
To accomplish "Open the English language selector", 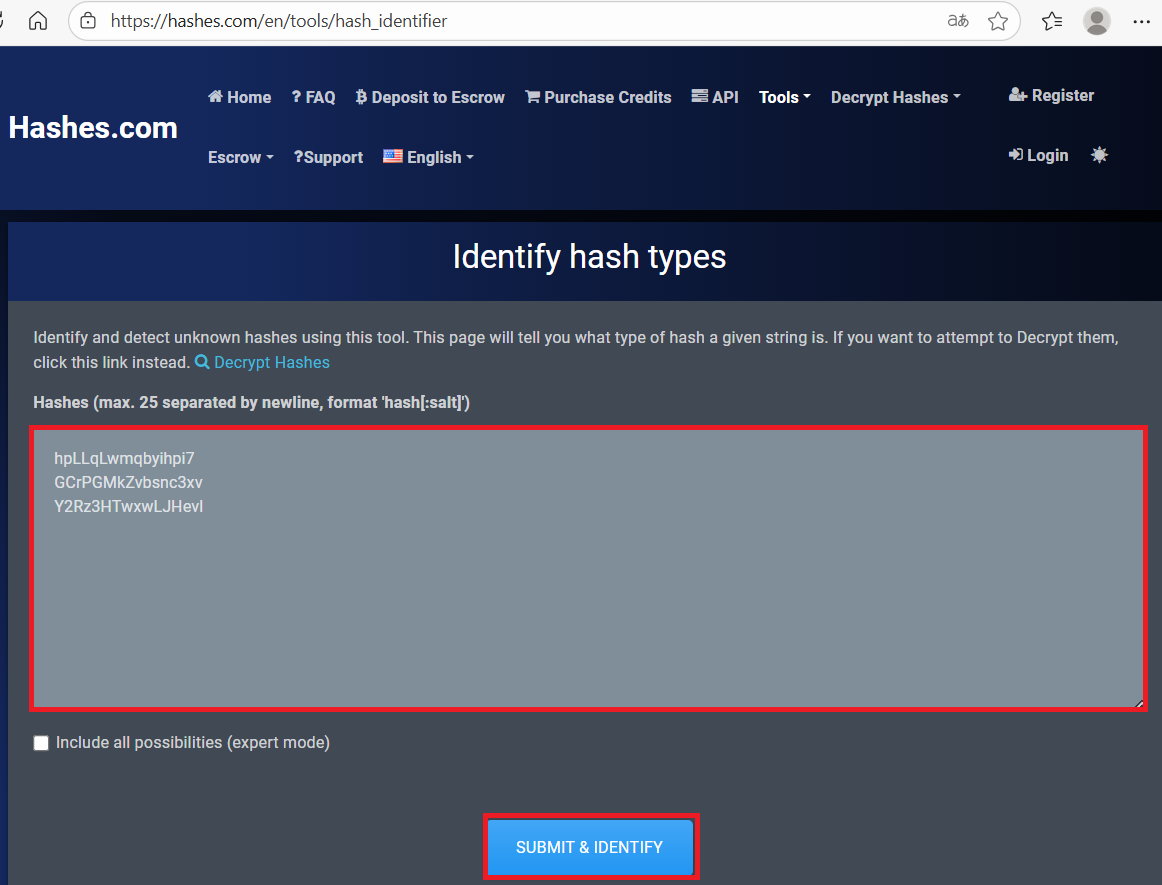I will click(428, 157).
